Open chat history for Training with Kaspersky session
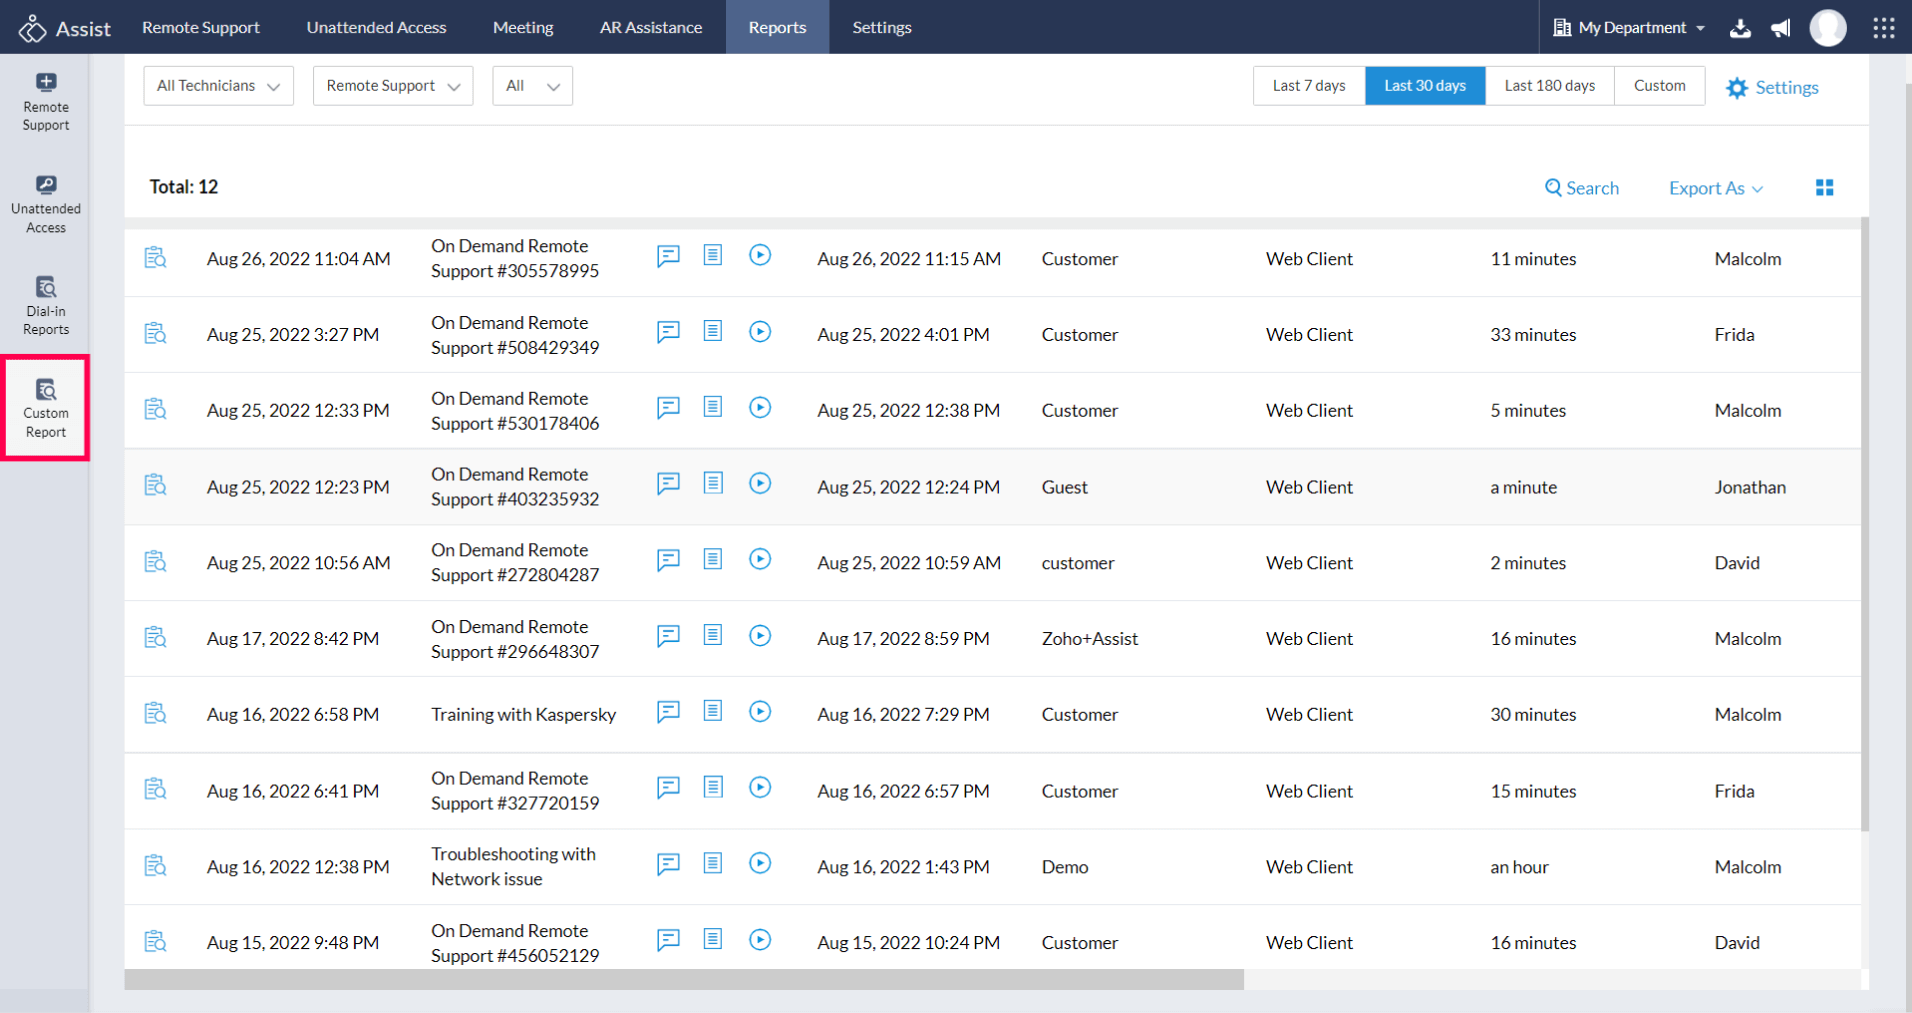Viewport: 1912px width, 1013px height. 668,712
